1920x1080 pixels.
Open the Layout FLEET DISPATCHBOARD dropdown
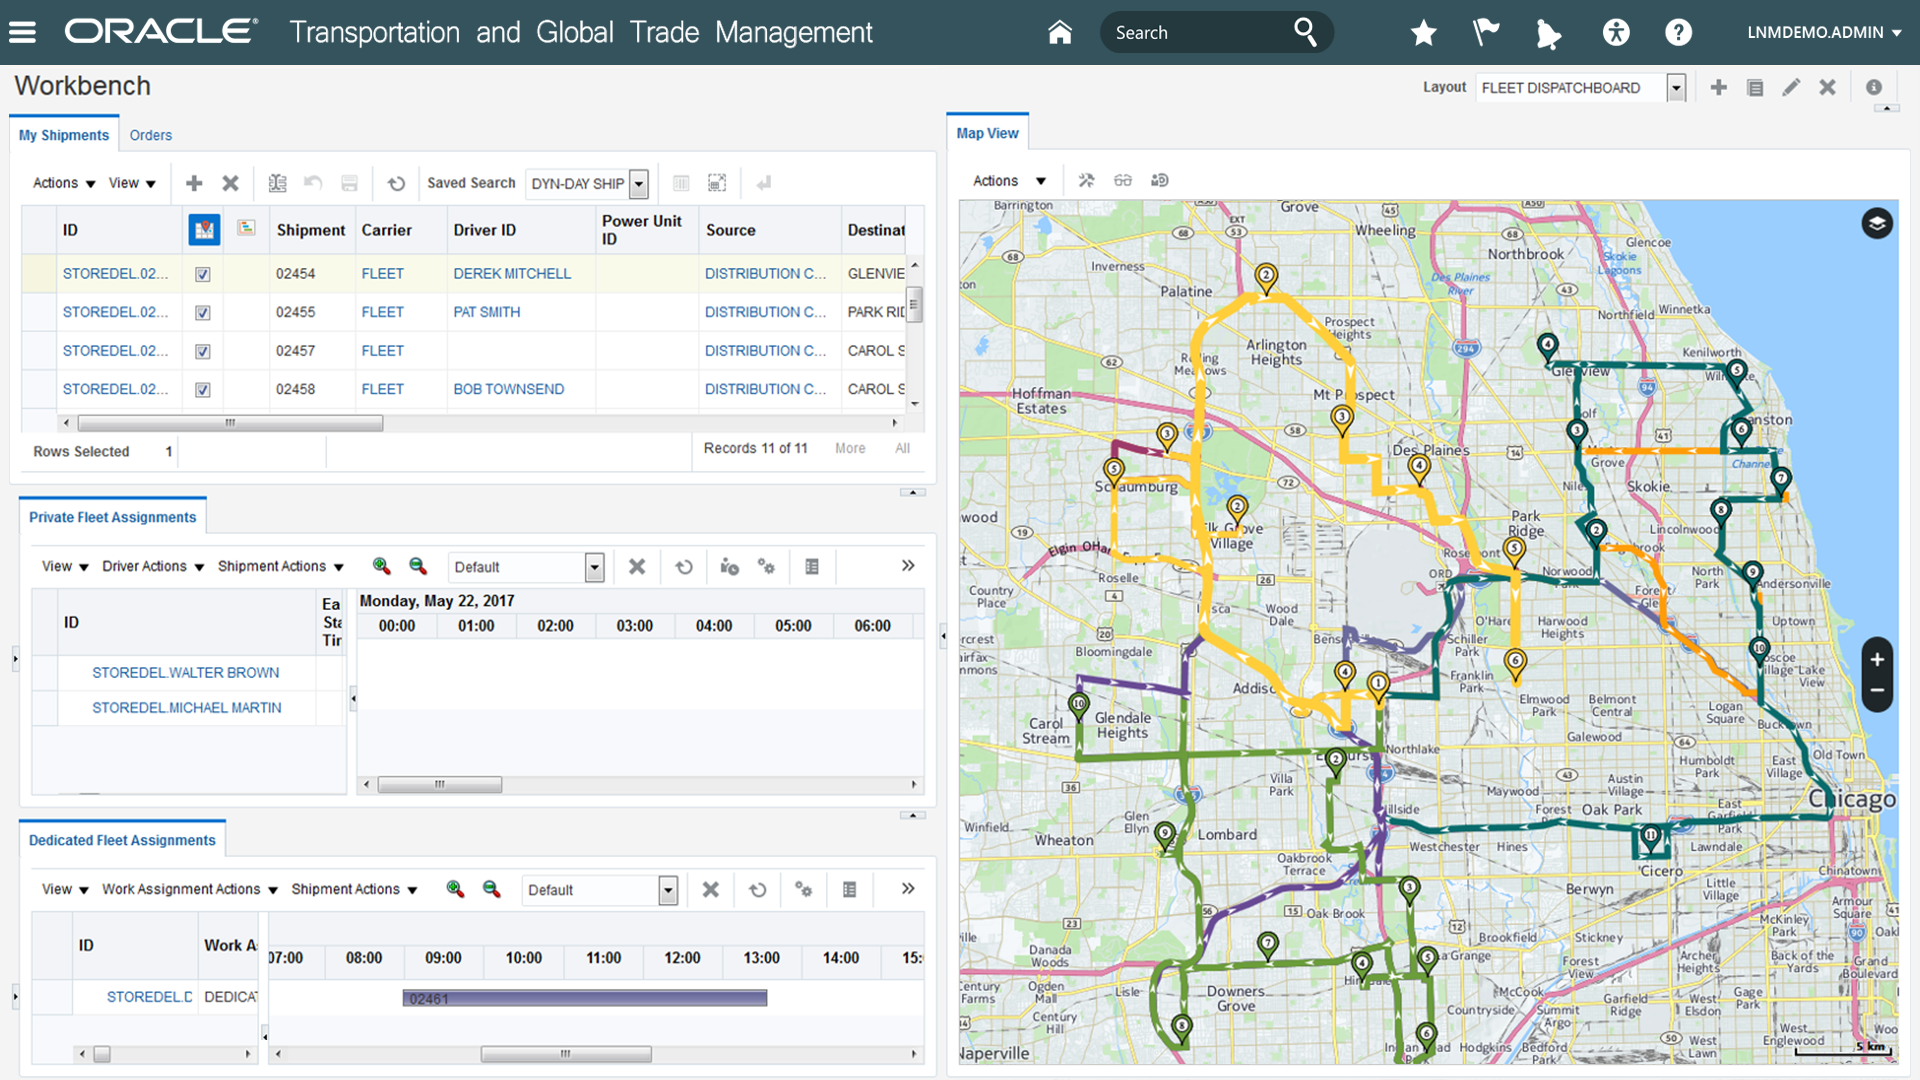[x=1674, y=87]
